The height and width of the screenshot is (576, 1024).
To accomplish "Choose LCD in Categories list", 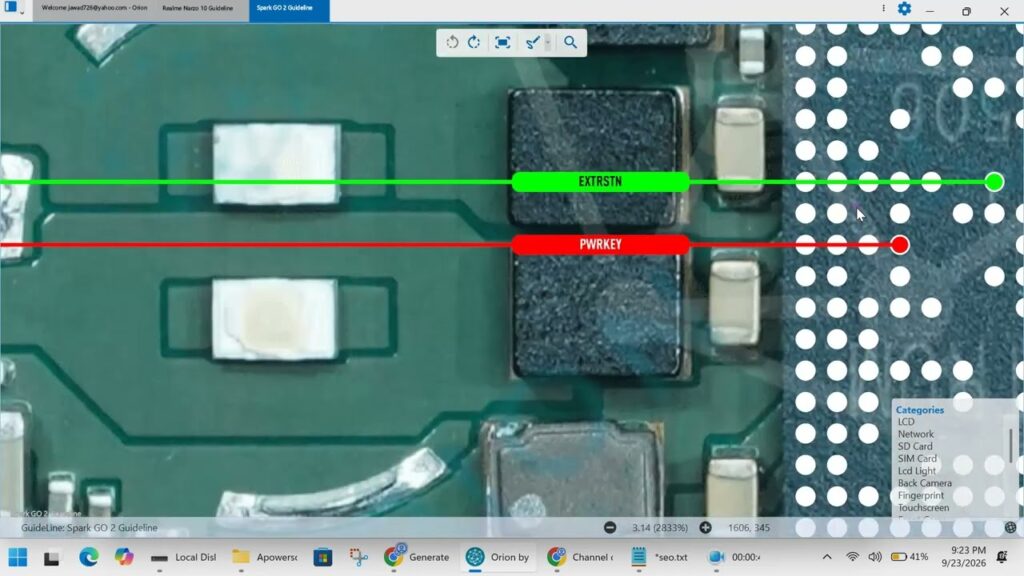I will click(906, 422).
